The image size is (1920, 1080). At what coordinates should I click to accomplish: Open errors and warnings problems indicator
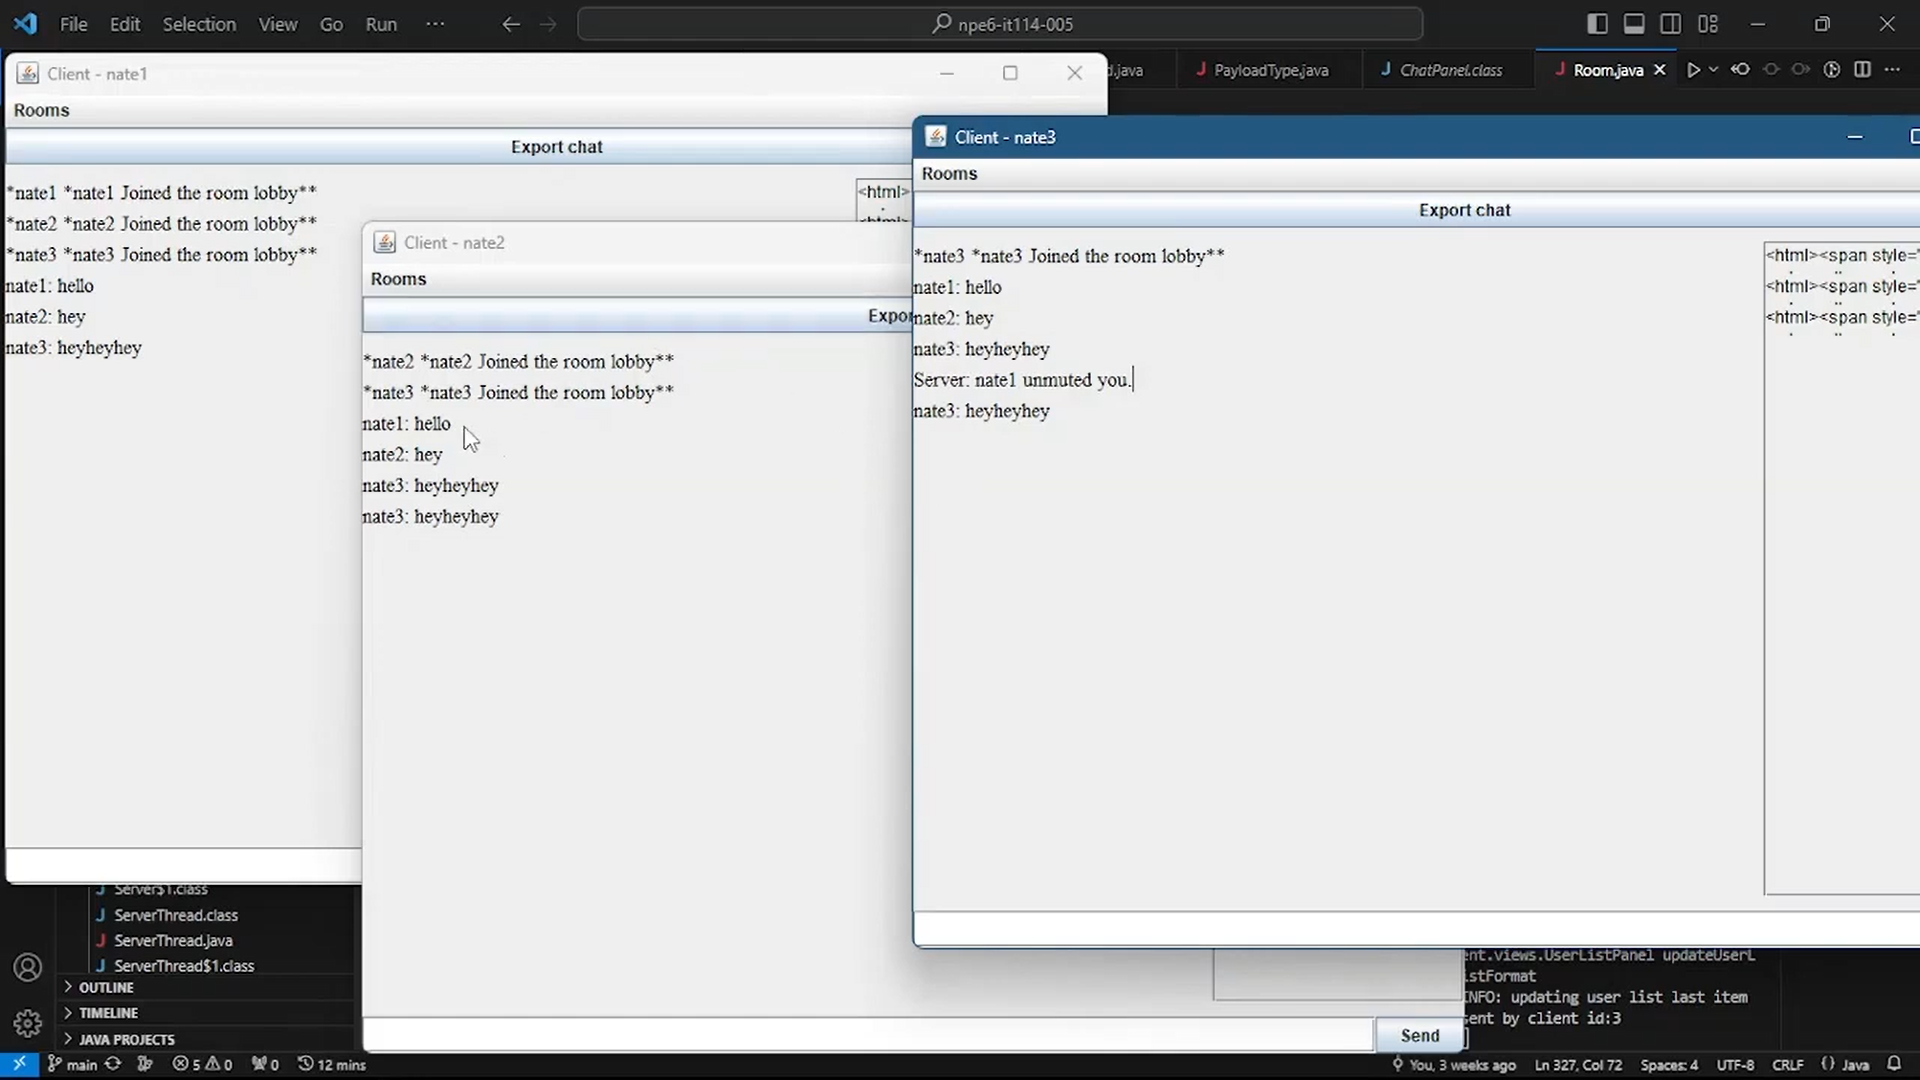coord(202,1064)
